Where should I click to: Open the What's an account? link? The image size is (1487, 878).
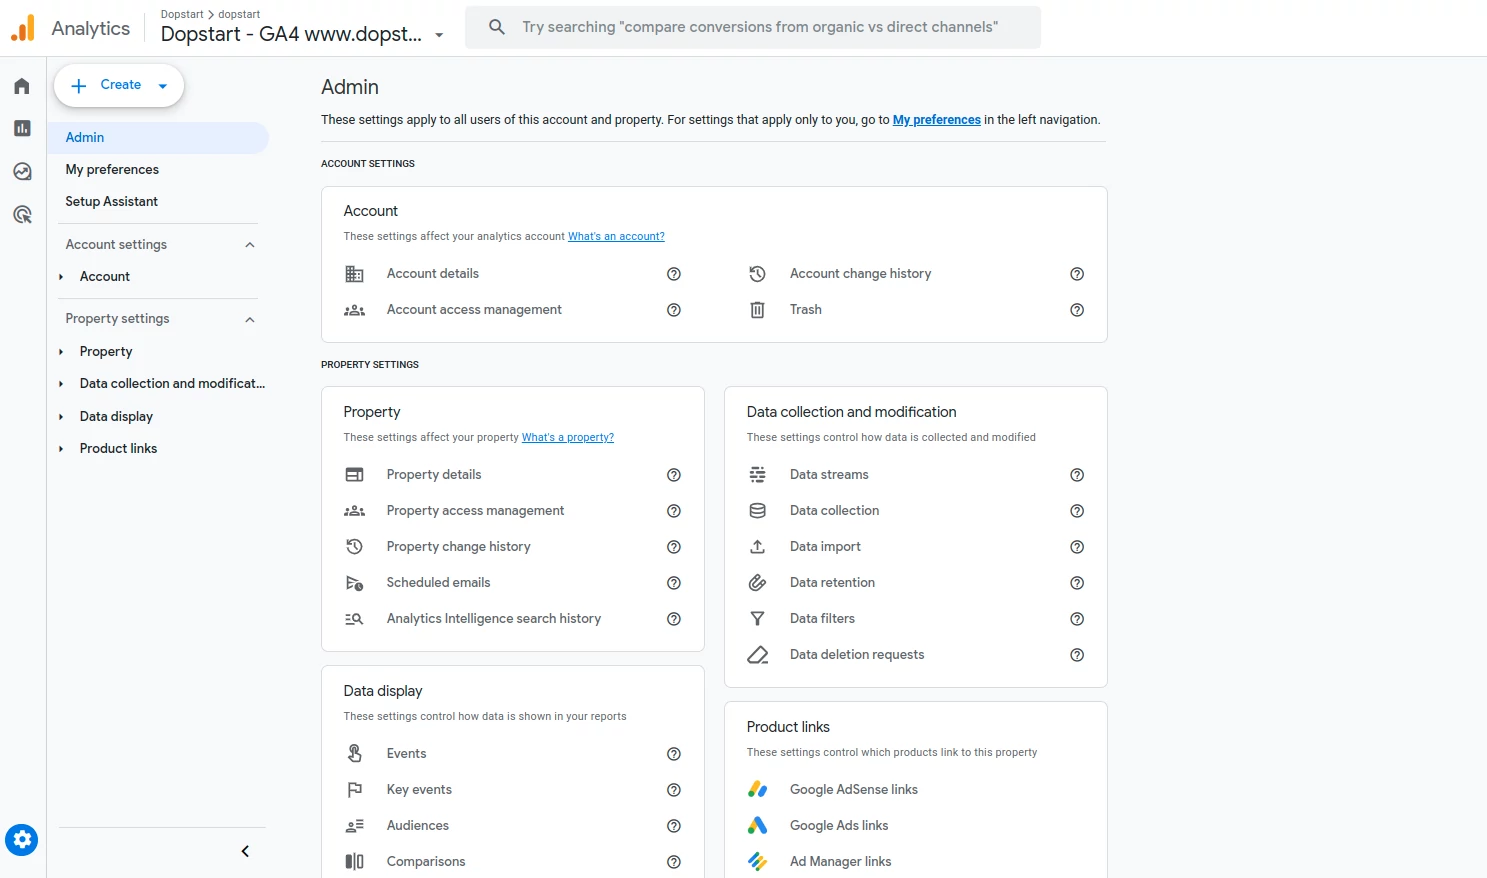(x=616, y=237)
